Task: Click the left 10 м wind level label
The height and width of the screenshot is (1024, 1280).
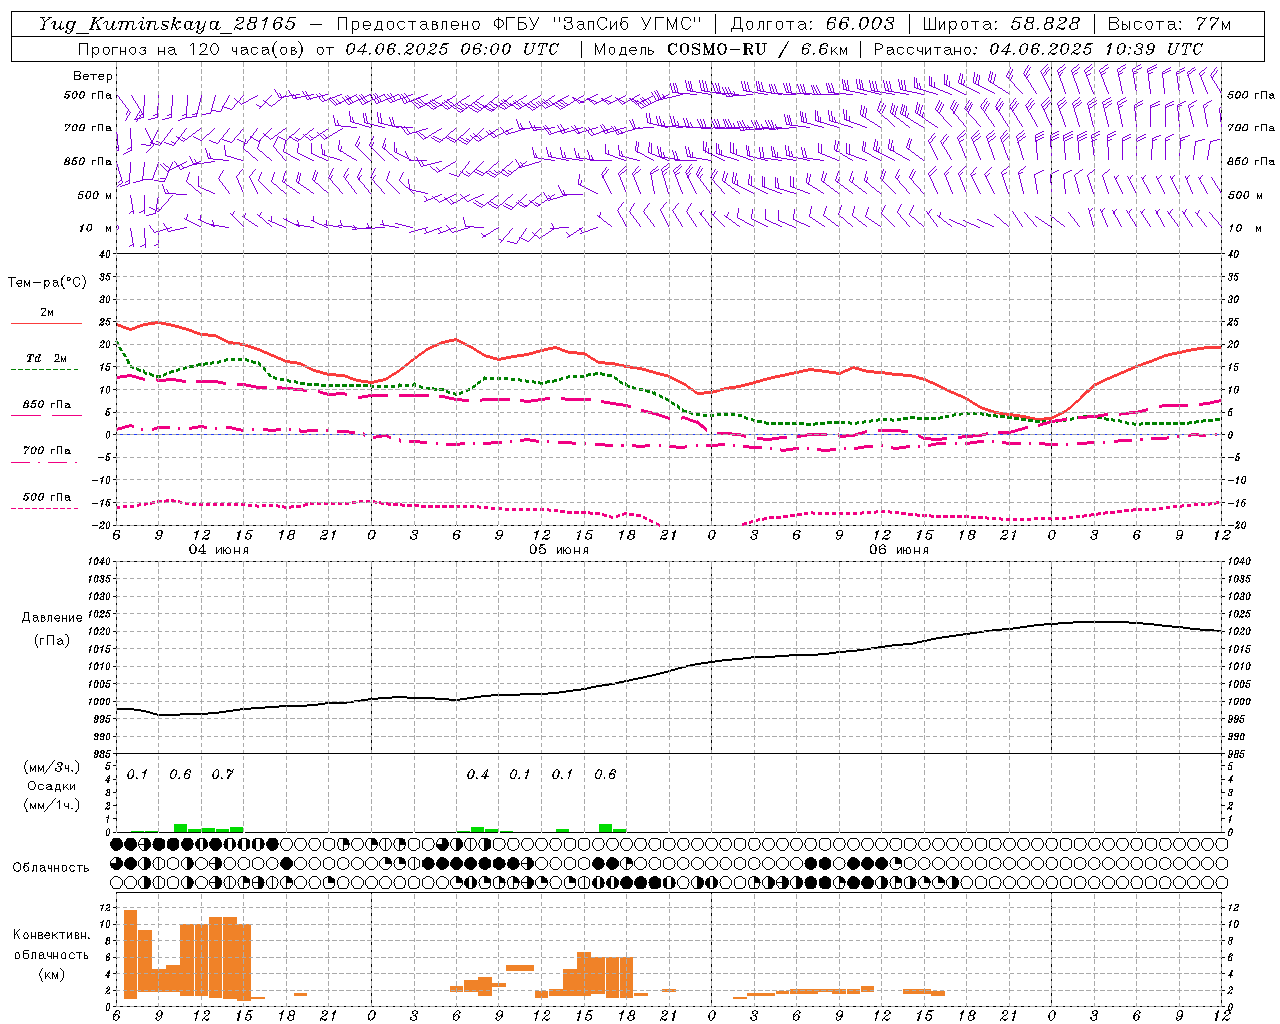Action: (x=95, y=228)
